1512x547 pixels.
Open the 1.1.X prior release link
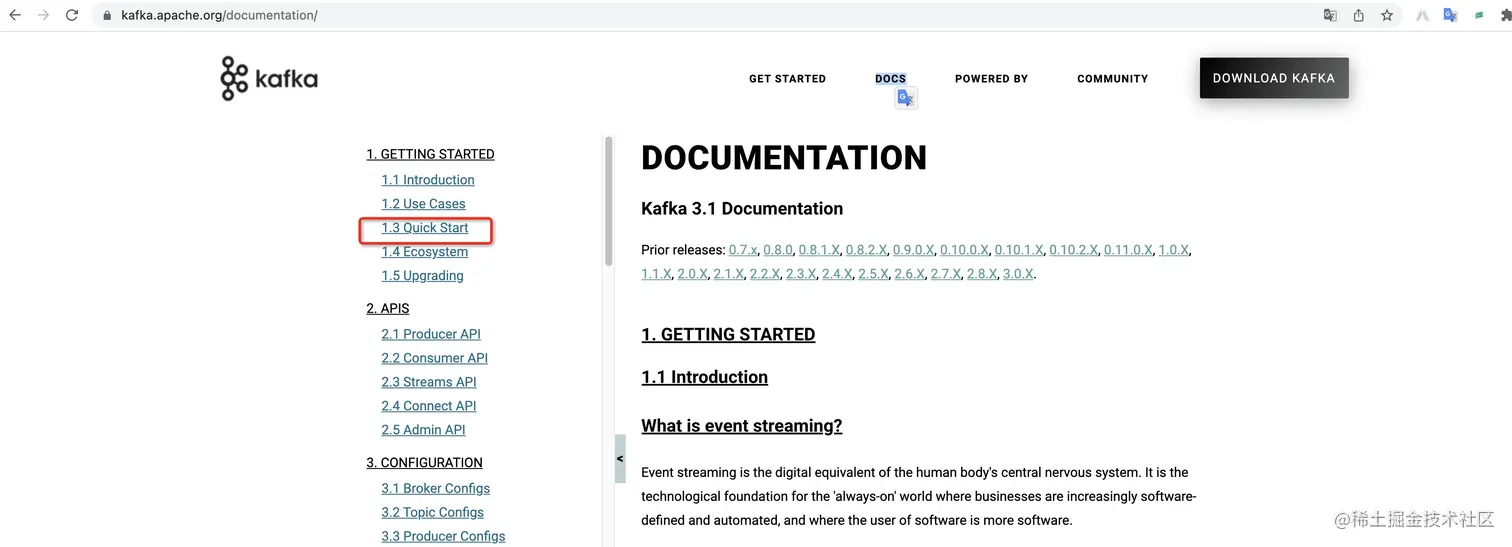(656, 274)
